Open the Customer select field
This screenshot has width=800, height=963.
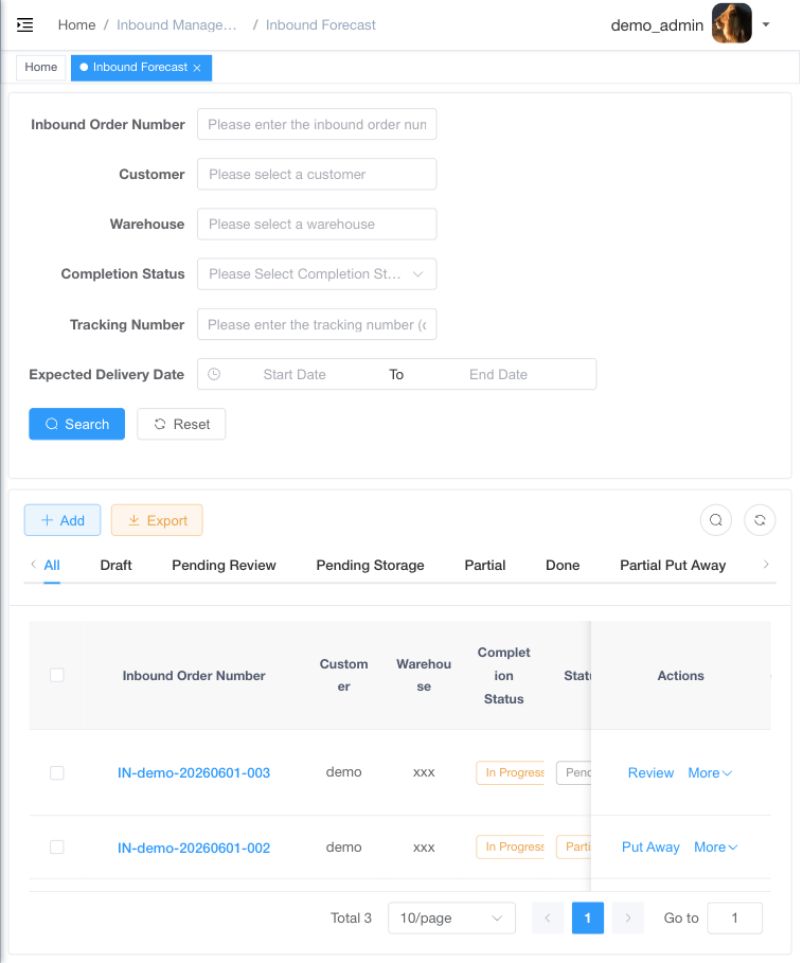coord(317,174)
